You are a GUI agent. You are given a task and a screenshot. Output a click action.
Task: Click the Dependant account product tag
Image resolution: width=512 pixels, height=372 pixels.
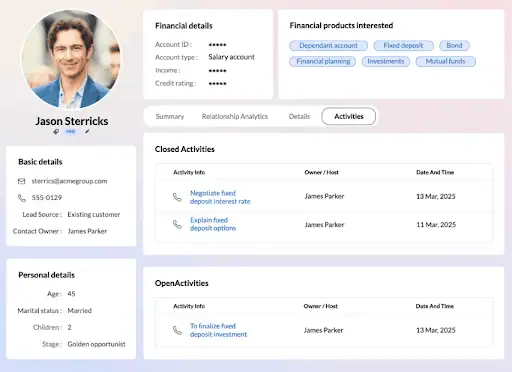point(328,45)
